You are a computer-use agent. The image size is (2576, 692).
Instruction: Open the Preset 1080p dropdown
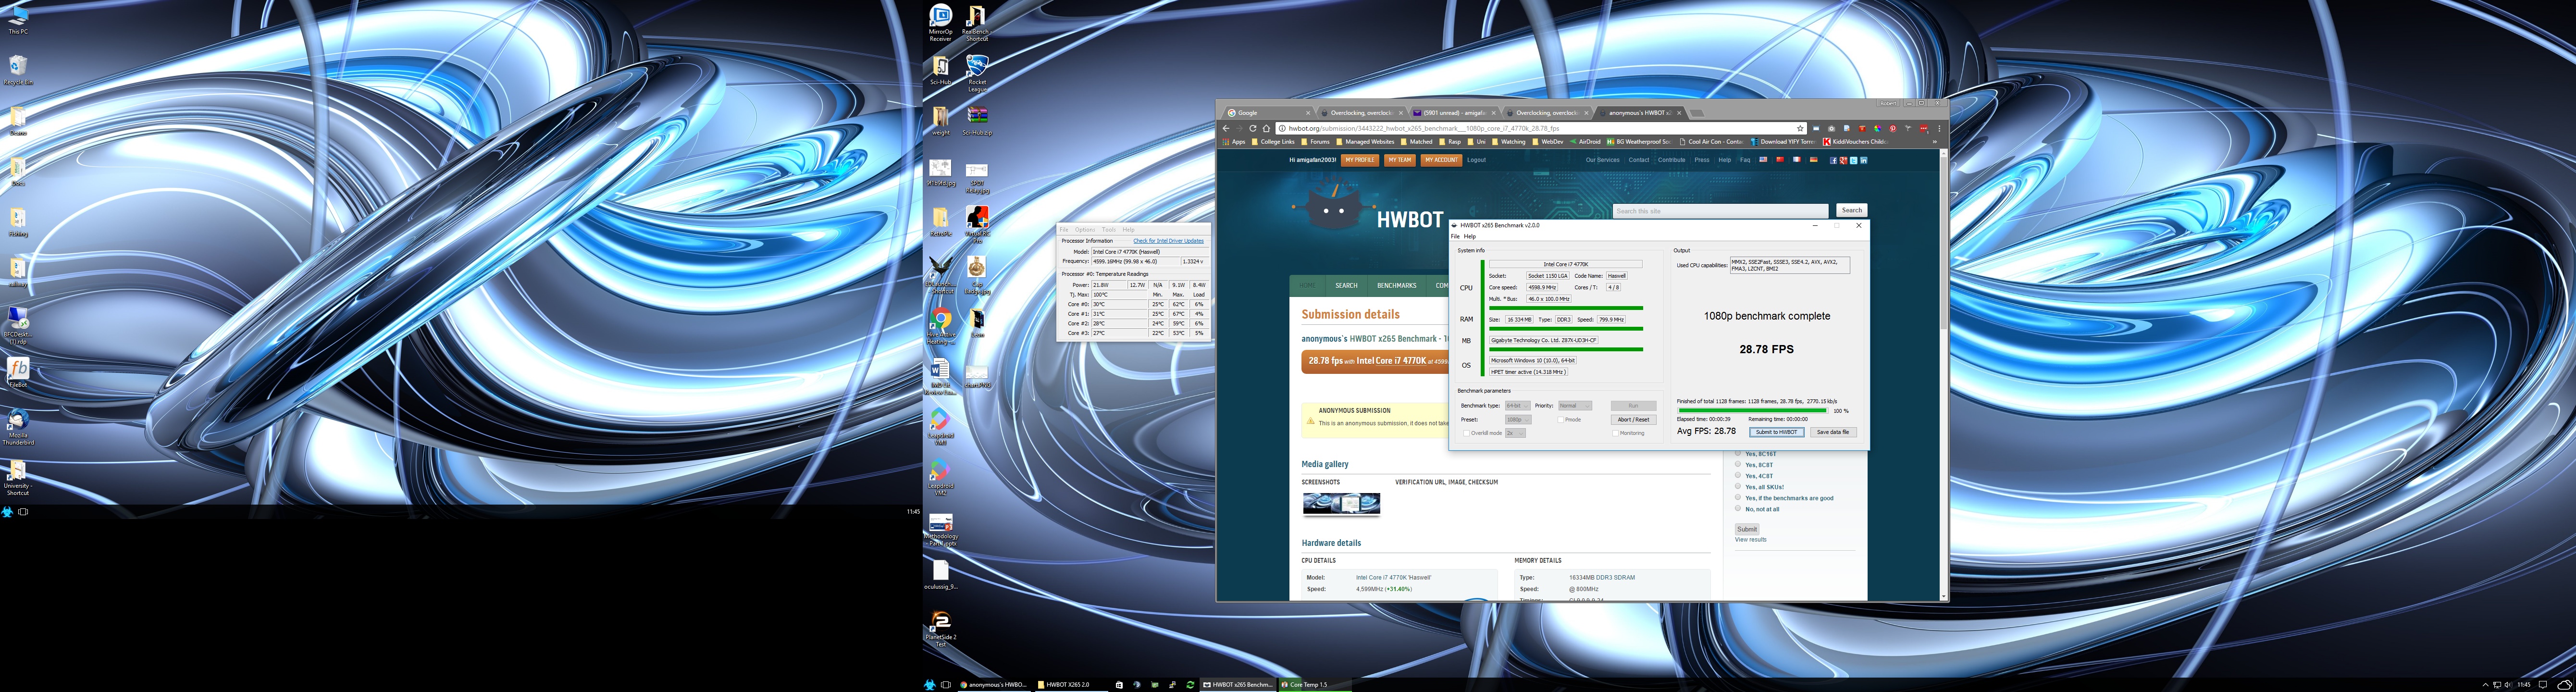tap(1518, 420)
